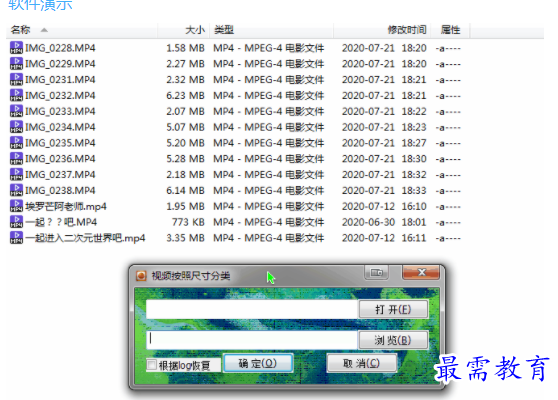
Task: Click the 5.28 MB size cell
Action: (185, 159)
